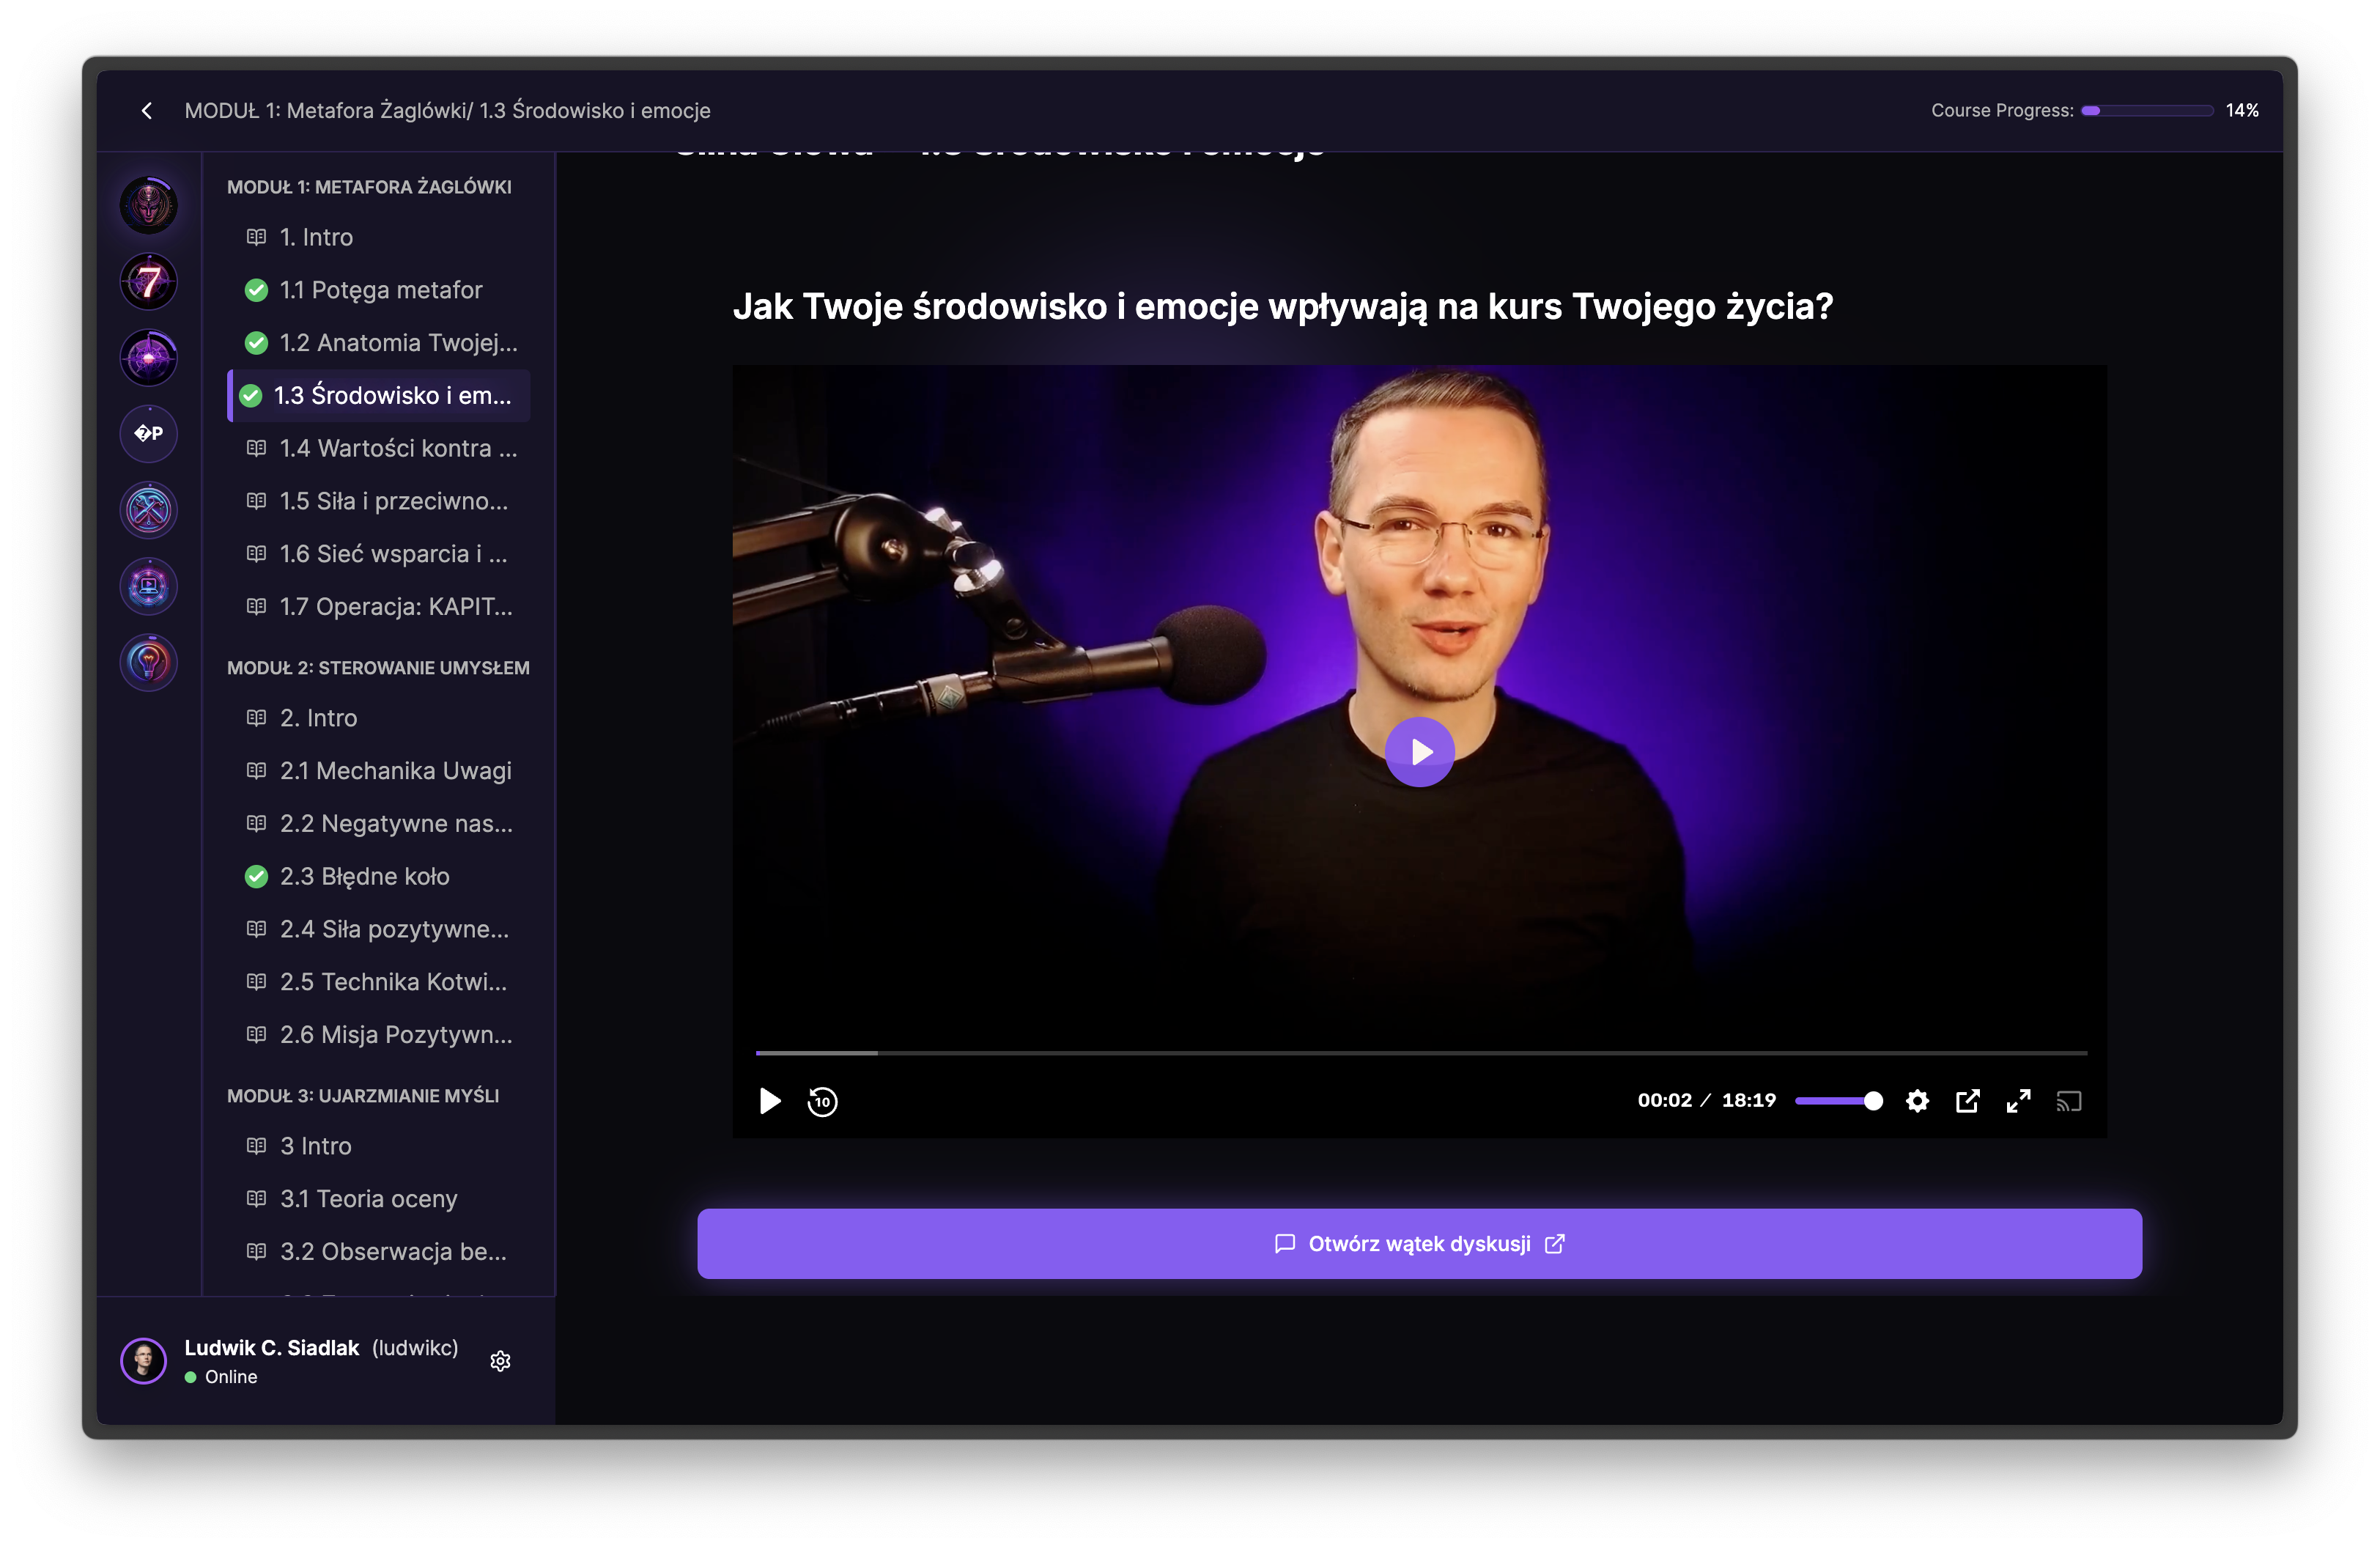The width and height of the screenshot is (2380, 1548).
Task: Toggle completion check on 1.1 Potęga metafor
Action: tap(256, 290)
